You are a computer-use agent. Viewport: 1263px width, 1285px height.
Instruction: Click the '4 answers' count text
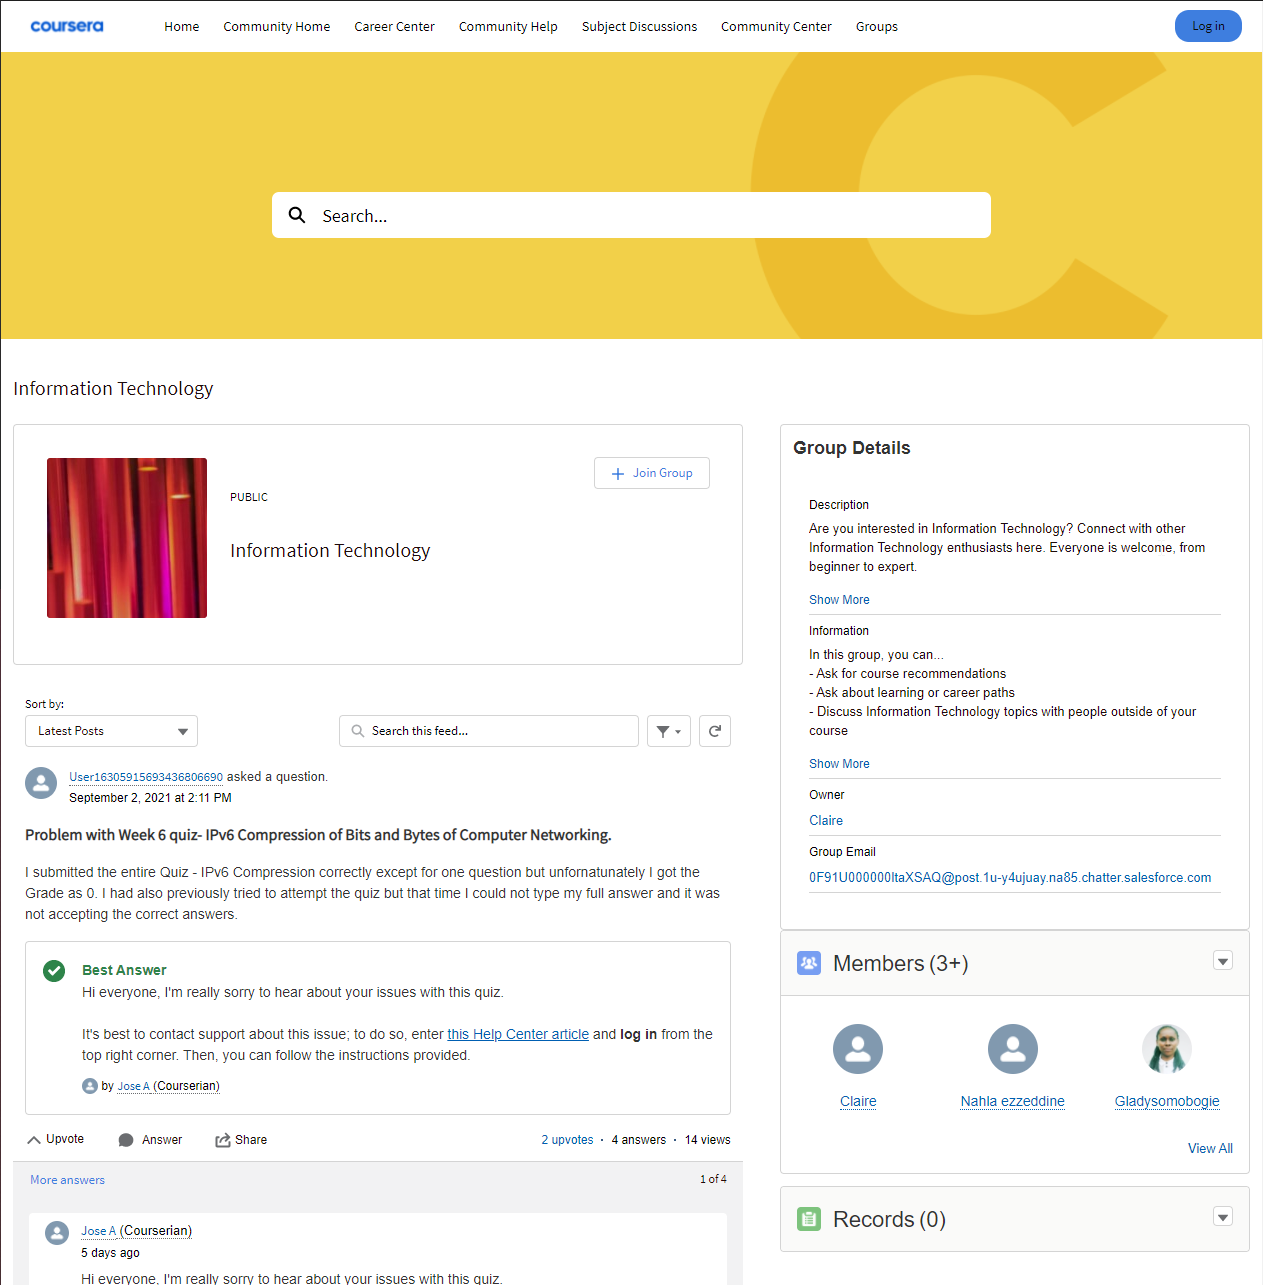639,1140
